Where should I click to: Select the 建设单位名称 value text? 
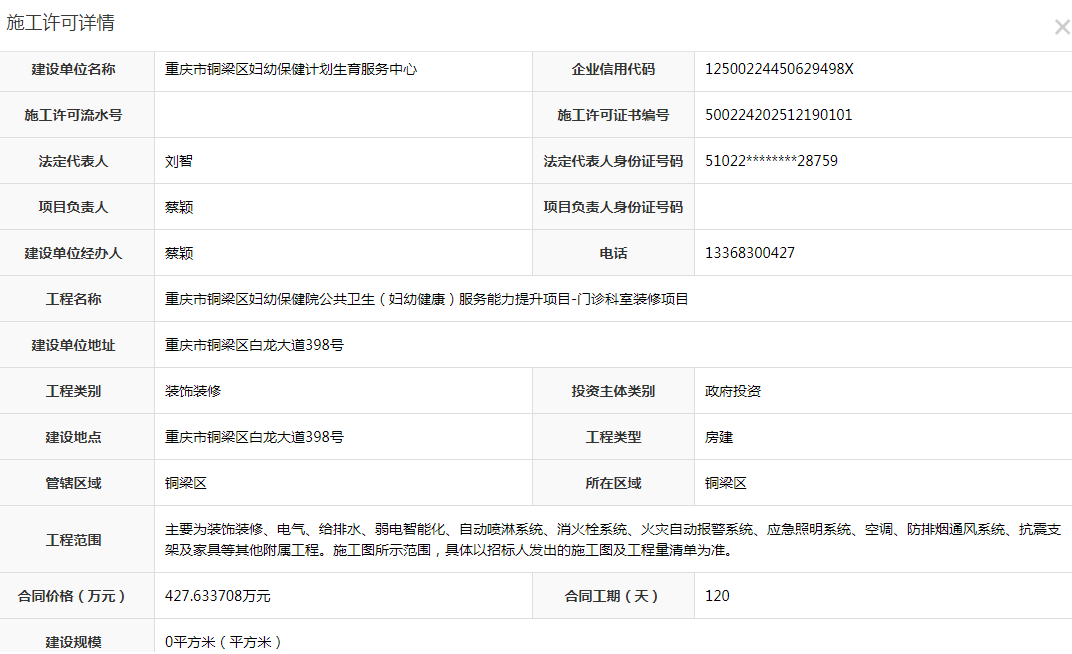[291, 69]
